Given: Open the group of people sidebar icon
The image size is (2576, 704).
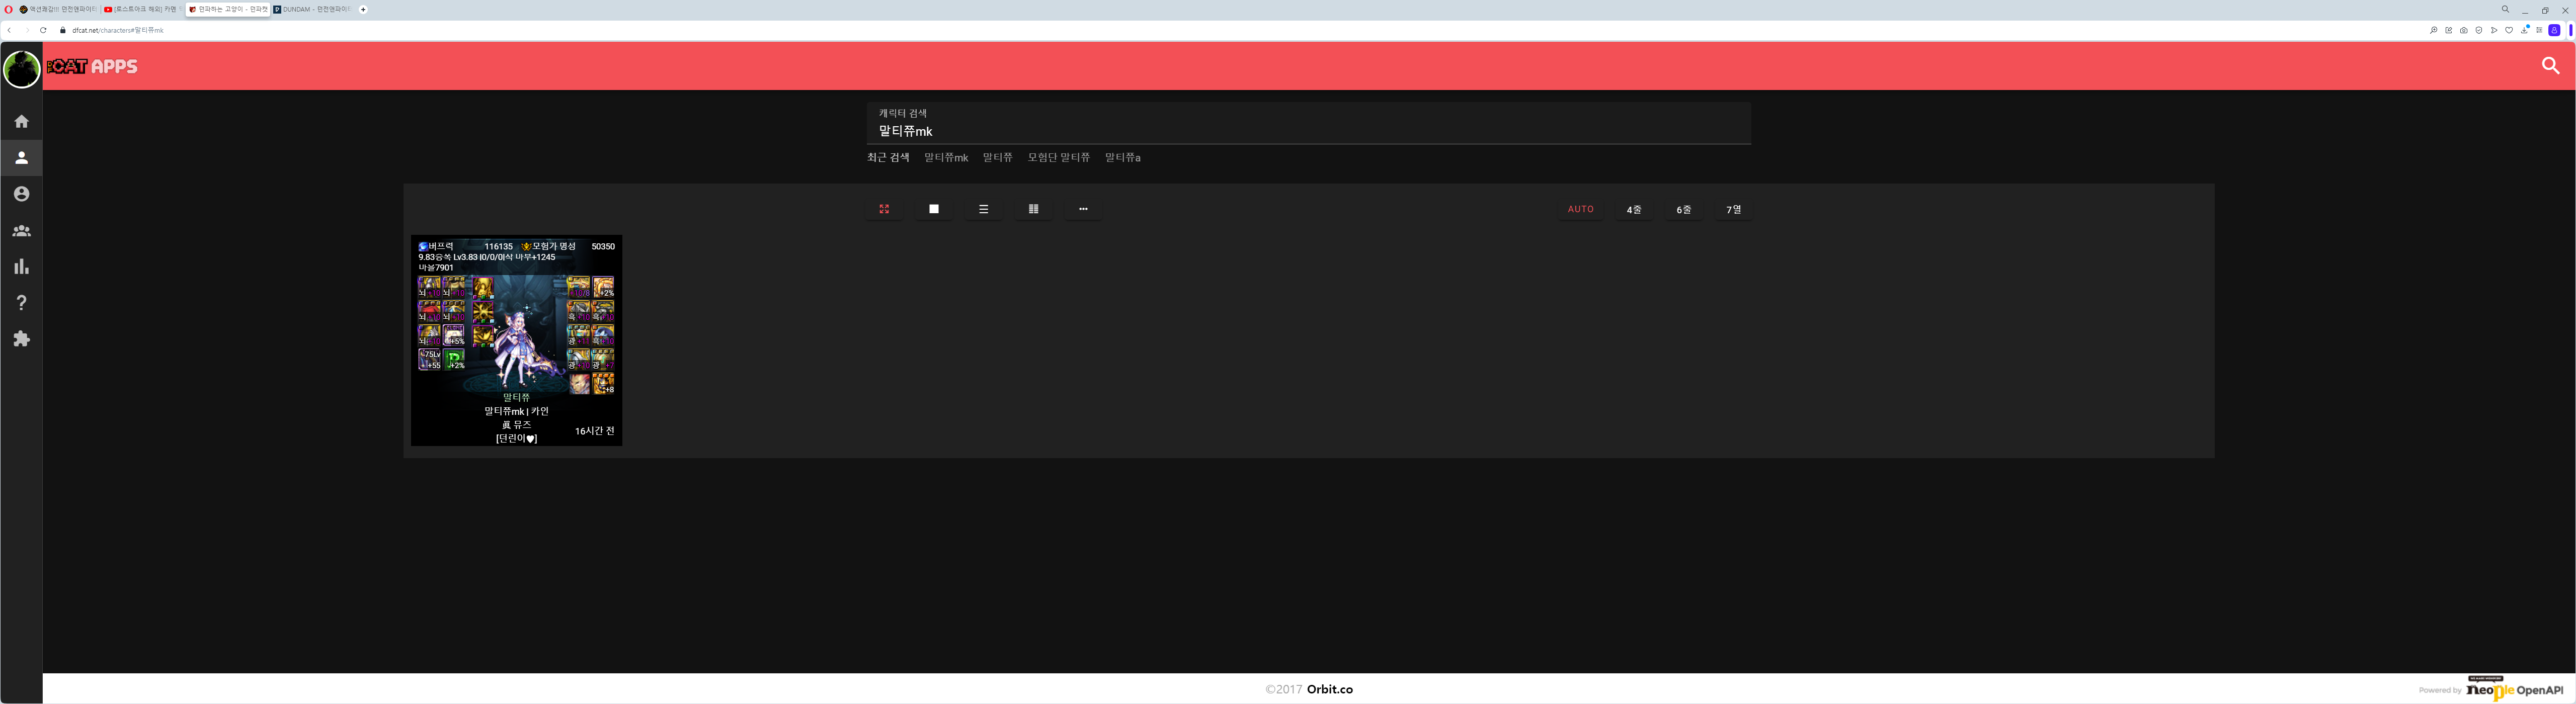Looking at the screenshot, I should [x=21, y=230].
